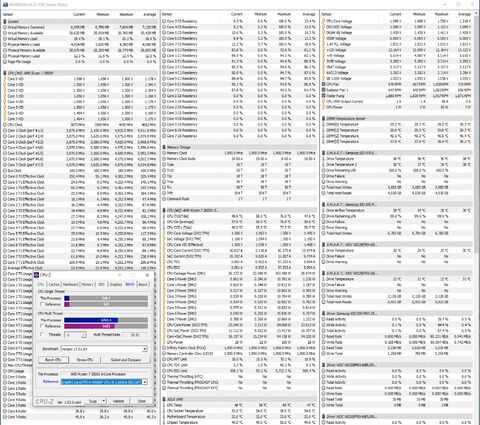Click the fan icon beside CPU Fan
This screenshot has height=425, width=480.
[324, 84]
